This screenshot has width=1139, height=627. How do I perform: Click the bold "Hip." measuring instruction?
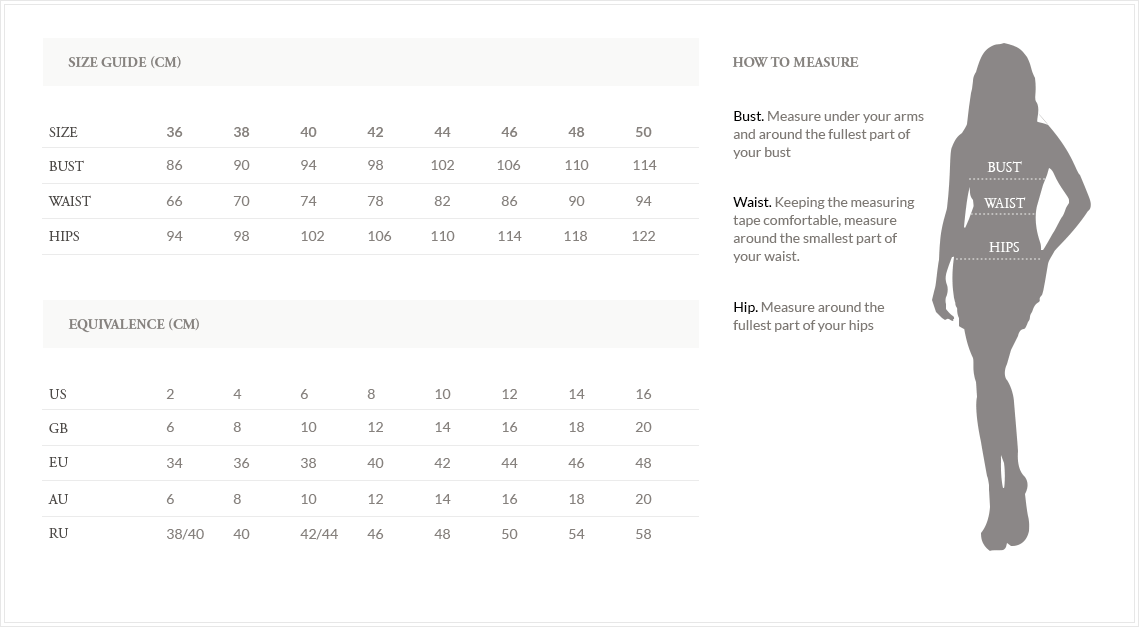(x=745, y=307)
